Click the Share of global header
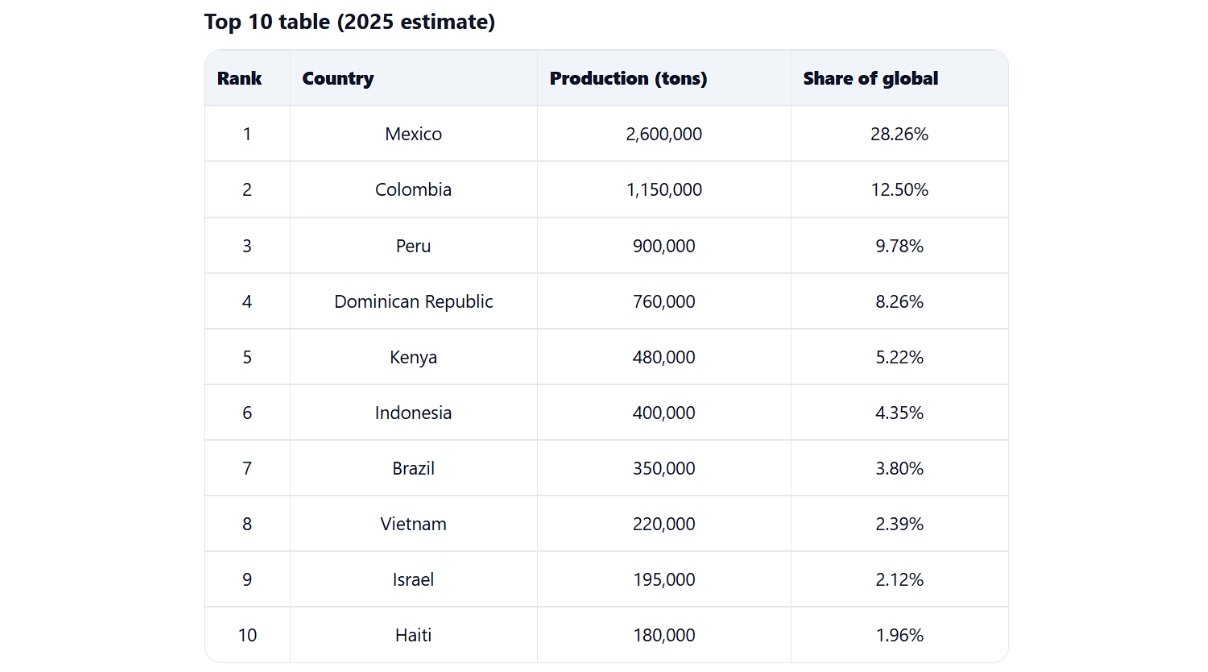This screenshot has height=672, width=1208. pyautogui.click(x=870, y=79)
